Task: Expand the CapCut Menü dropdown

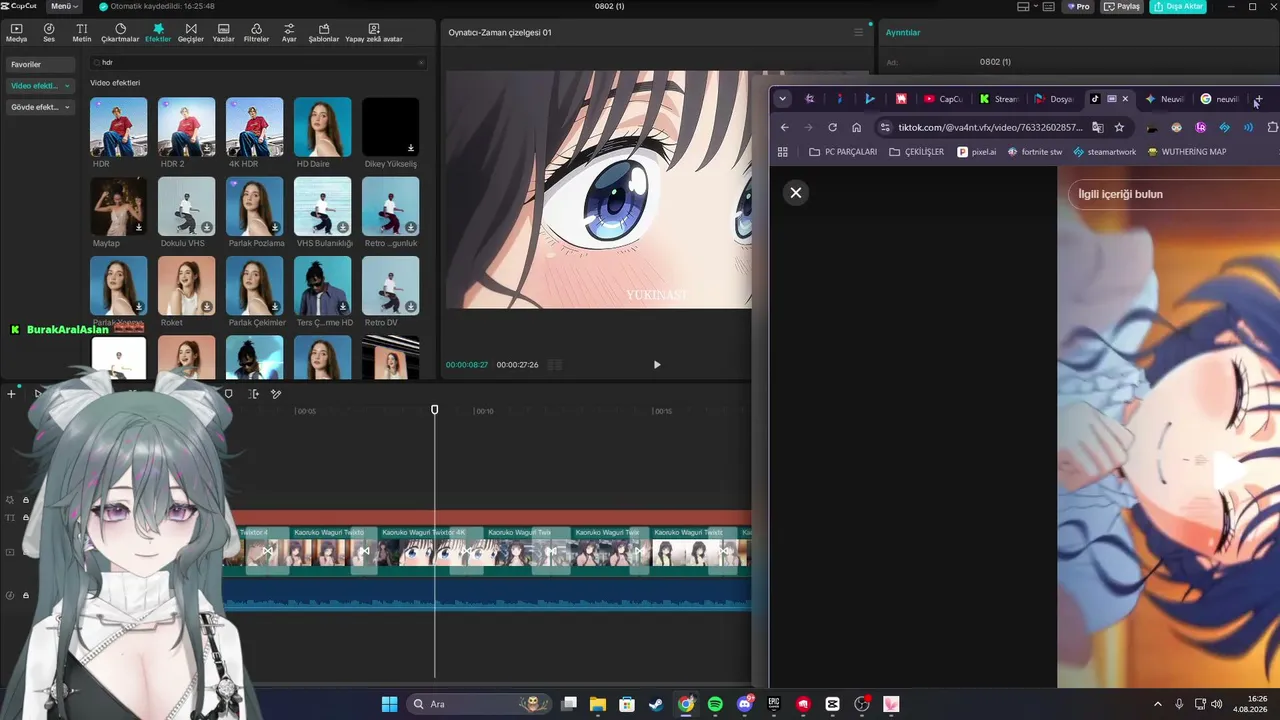Action: pyautogui.click(x=64, y=6)
